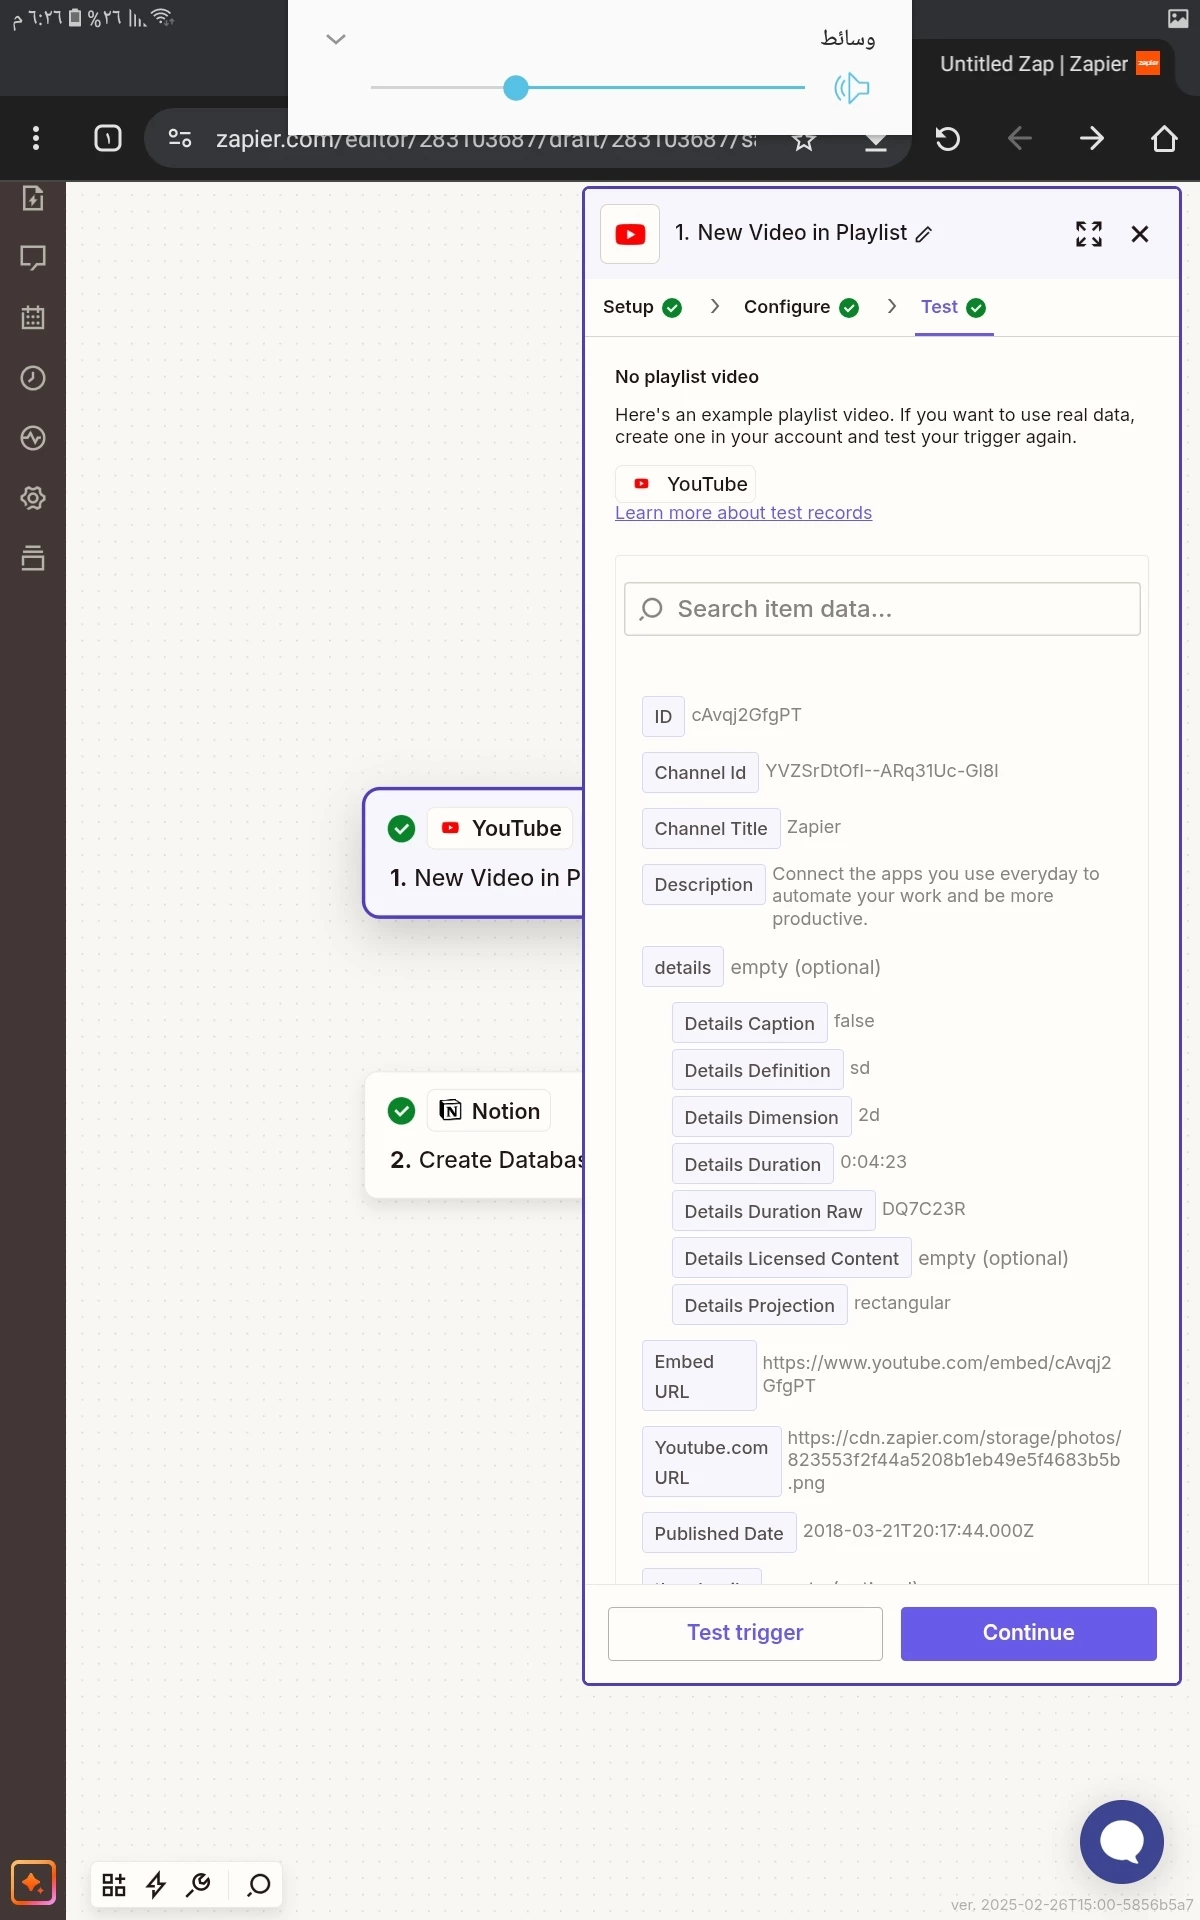Click the add-step grid icon in bottom toolbar
This screenshot has height=1920, width=1200.
[x=114, y=1885]
